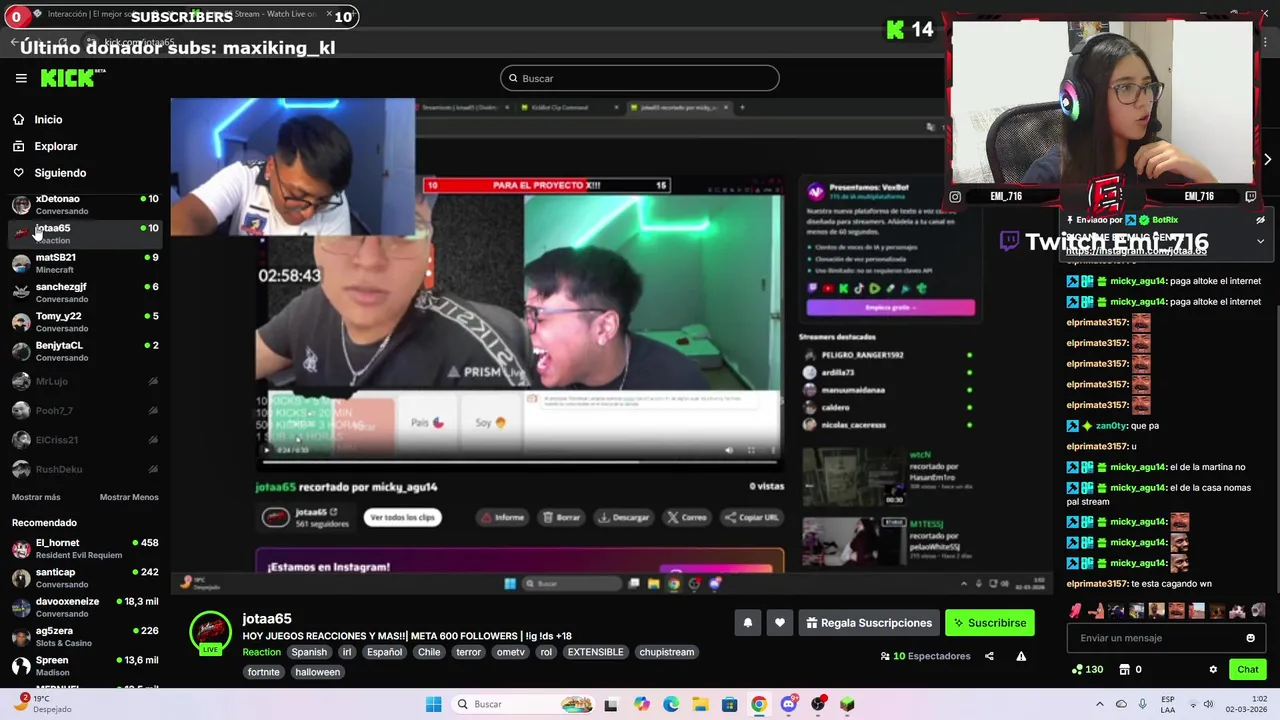Hide the pinned BotRix message

click(x=1260, y=220)
